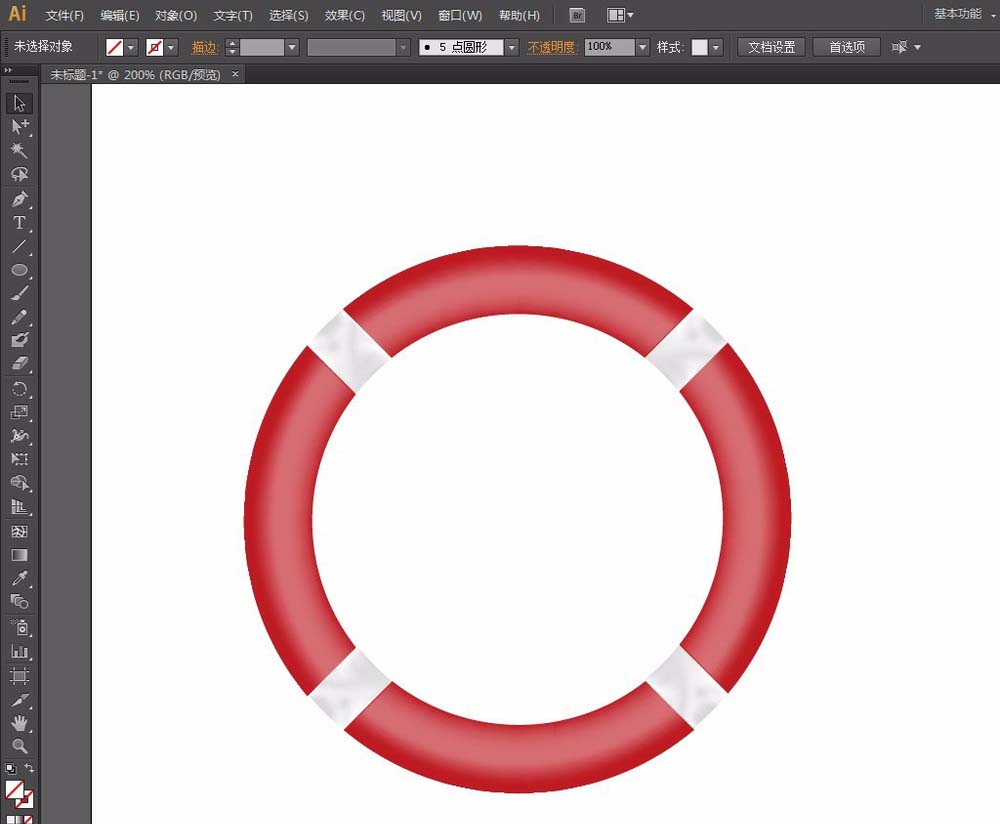Select the Selection tool

(18, 103)
